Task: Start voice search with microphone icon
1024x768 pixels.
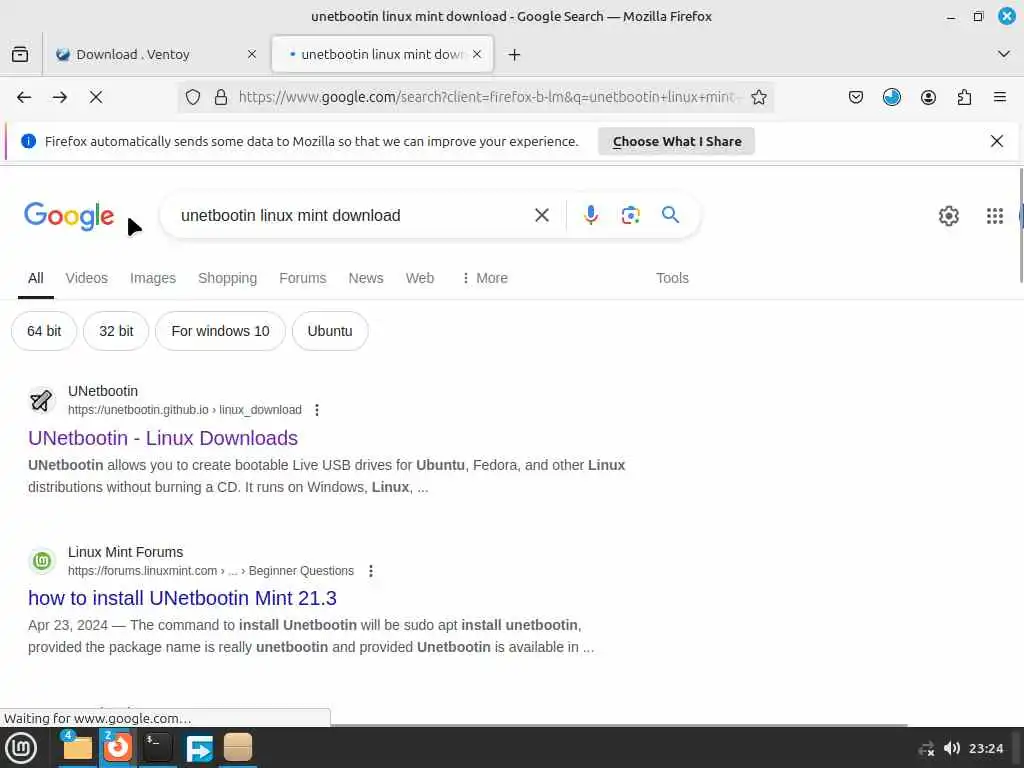Action: [591, 215]
